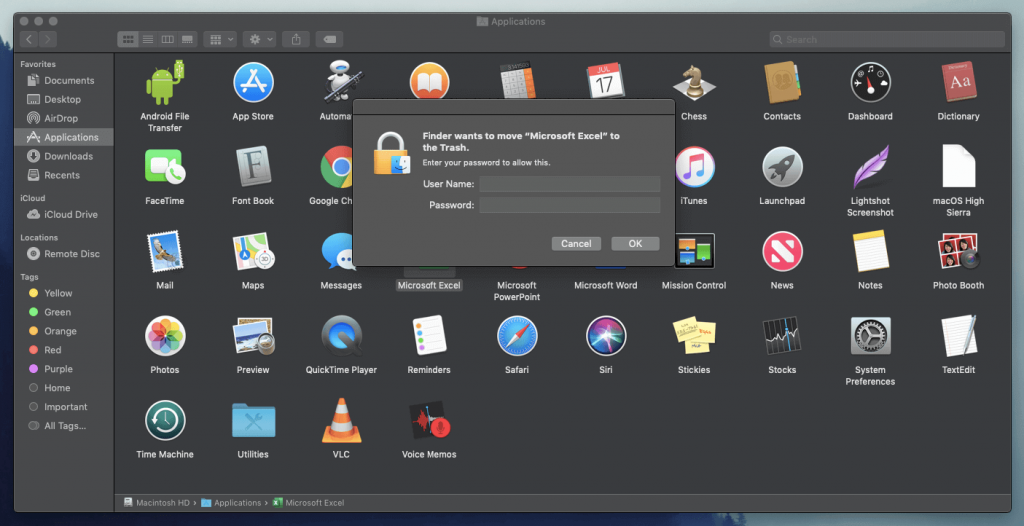
Task: Open System Preferences icon
Action: pos(871,336)
